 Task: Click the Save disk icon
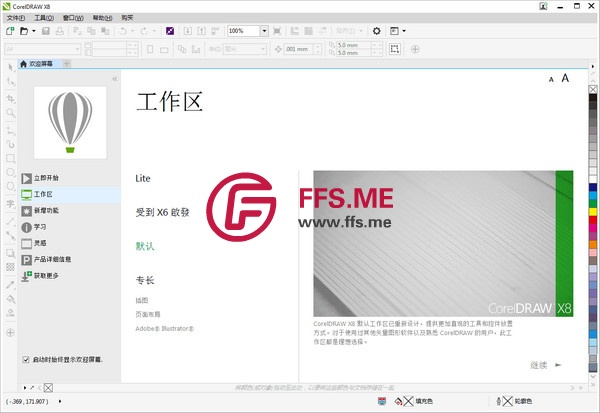point(46,31)
